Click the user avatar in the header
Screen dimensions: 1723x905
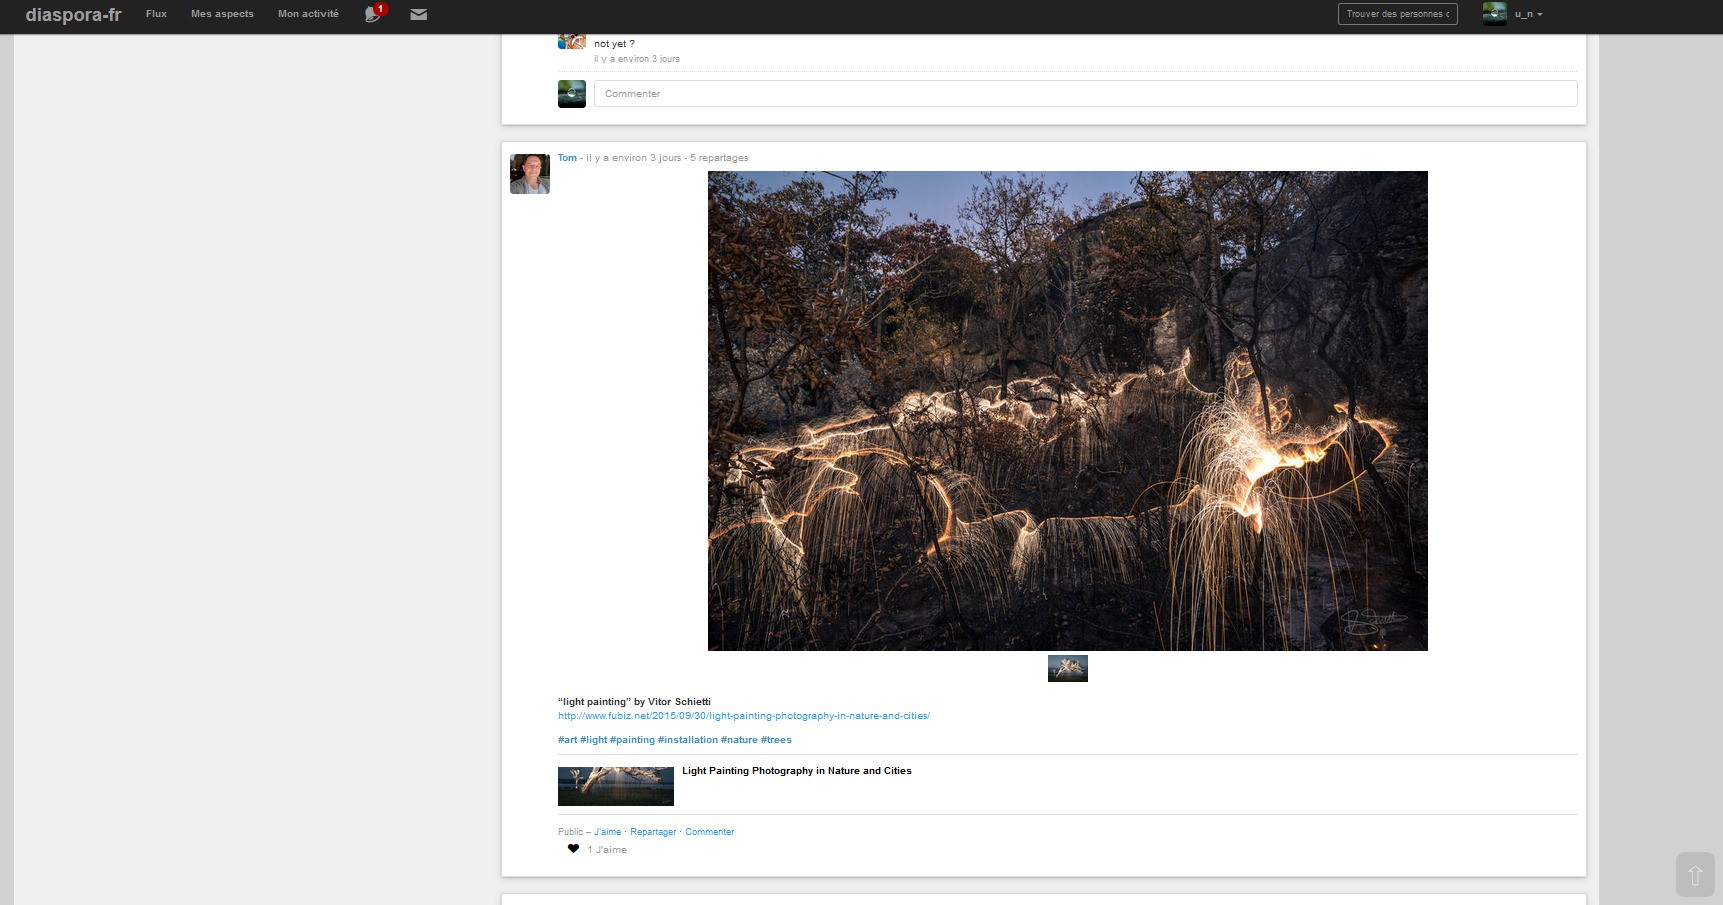click(x=1494, y=14)
